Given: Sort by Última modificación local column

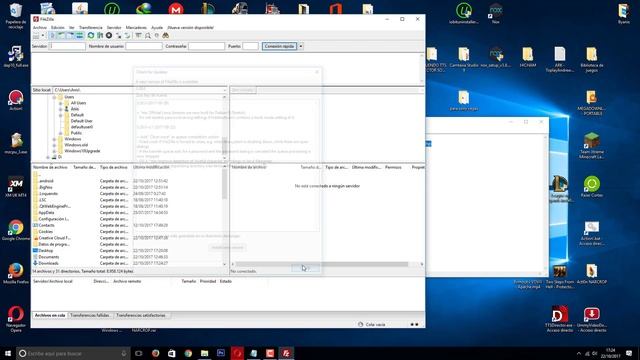Looking at the screenshot, I should (x=151, y=167).
